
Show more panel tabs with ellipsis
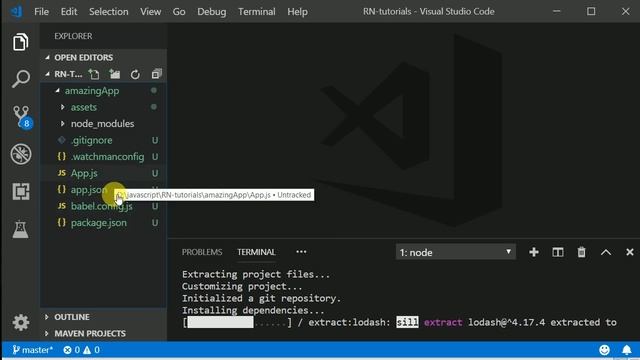pos(301,252)
